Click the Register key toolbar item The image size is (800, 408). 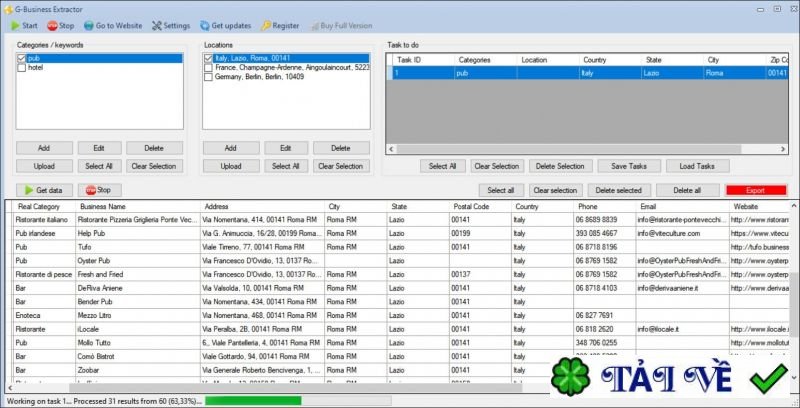coord(280,26)
